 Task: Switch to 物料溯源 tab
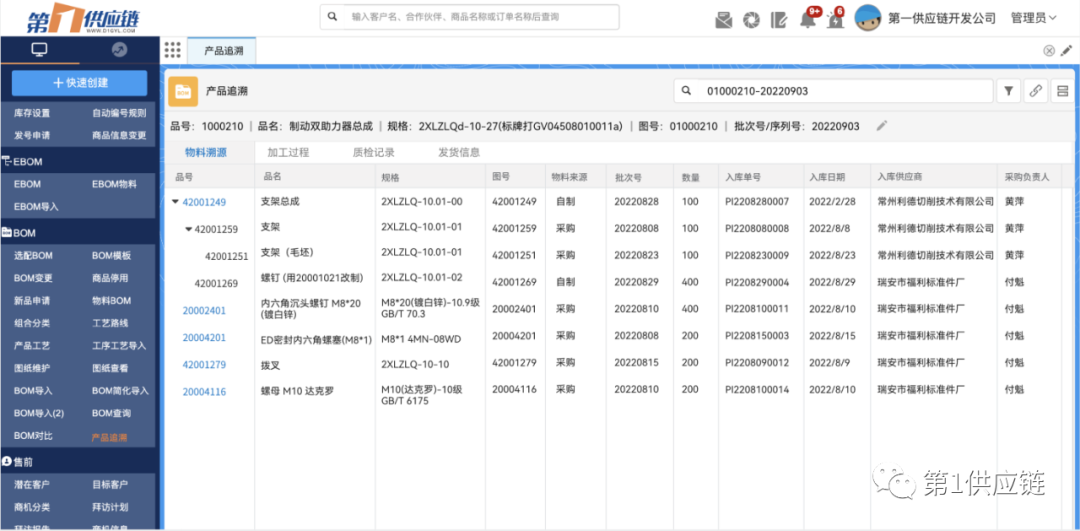click(x=206, y=152)
